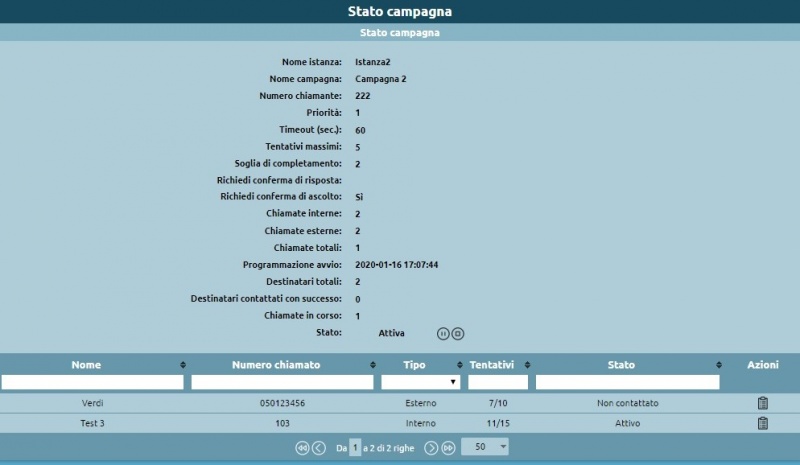Screen dimensions: 800x465
Task: Click the Campagna 2 campaign name value
Action: [381, 79]
